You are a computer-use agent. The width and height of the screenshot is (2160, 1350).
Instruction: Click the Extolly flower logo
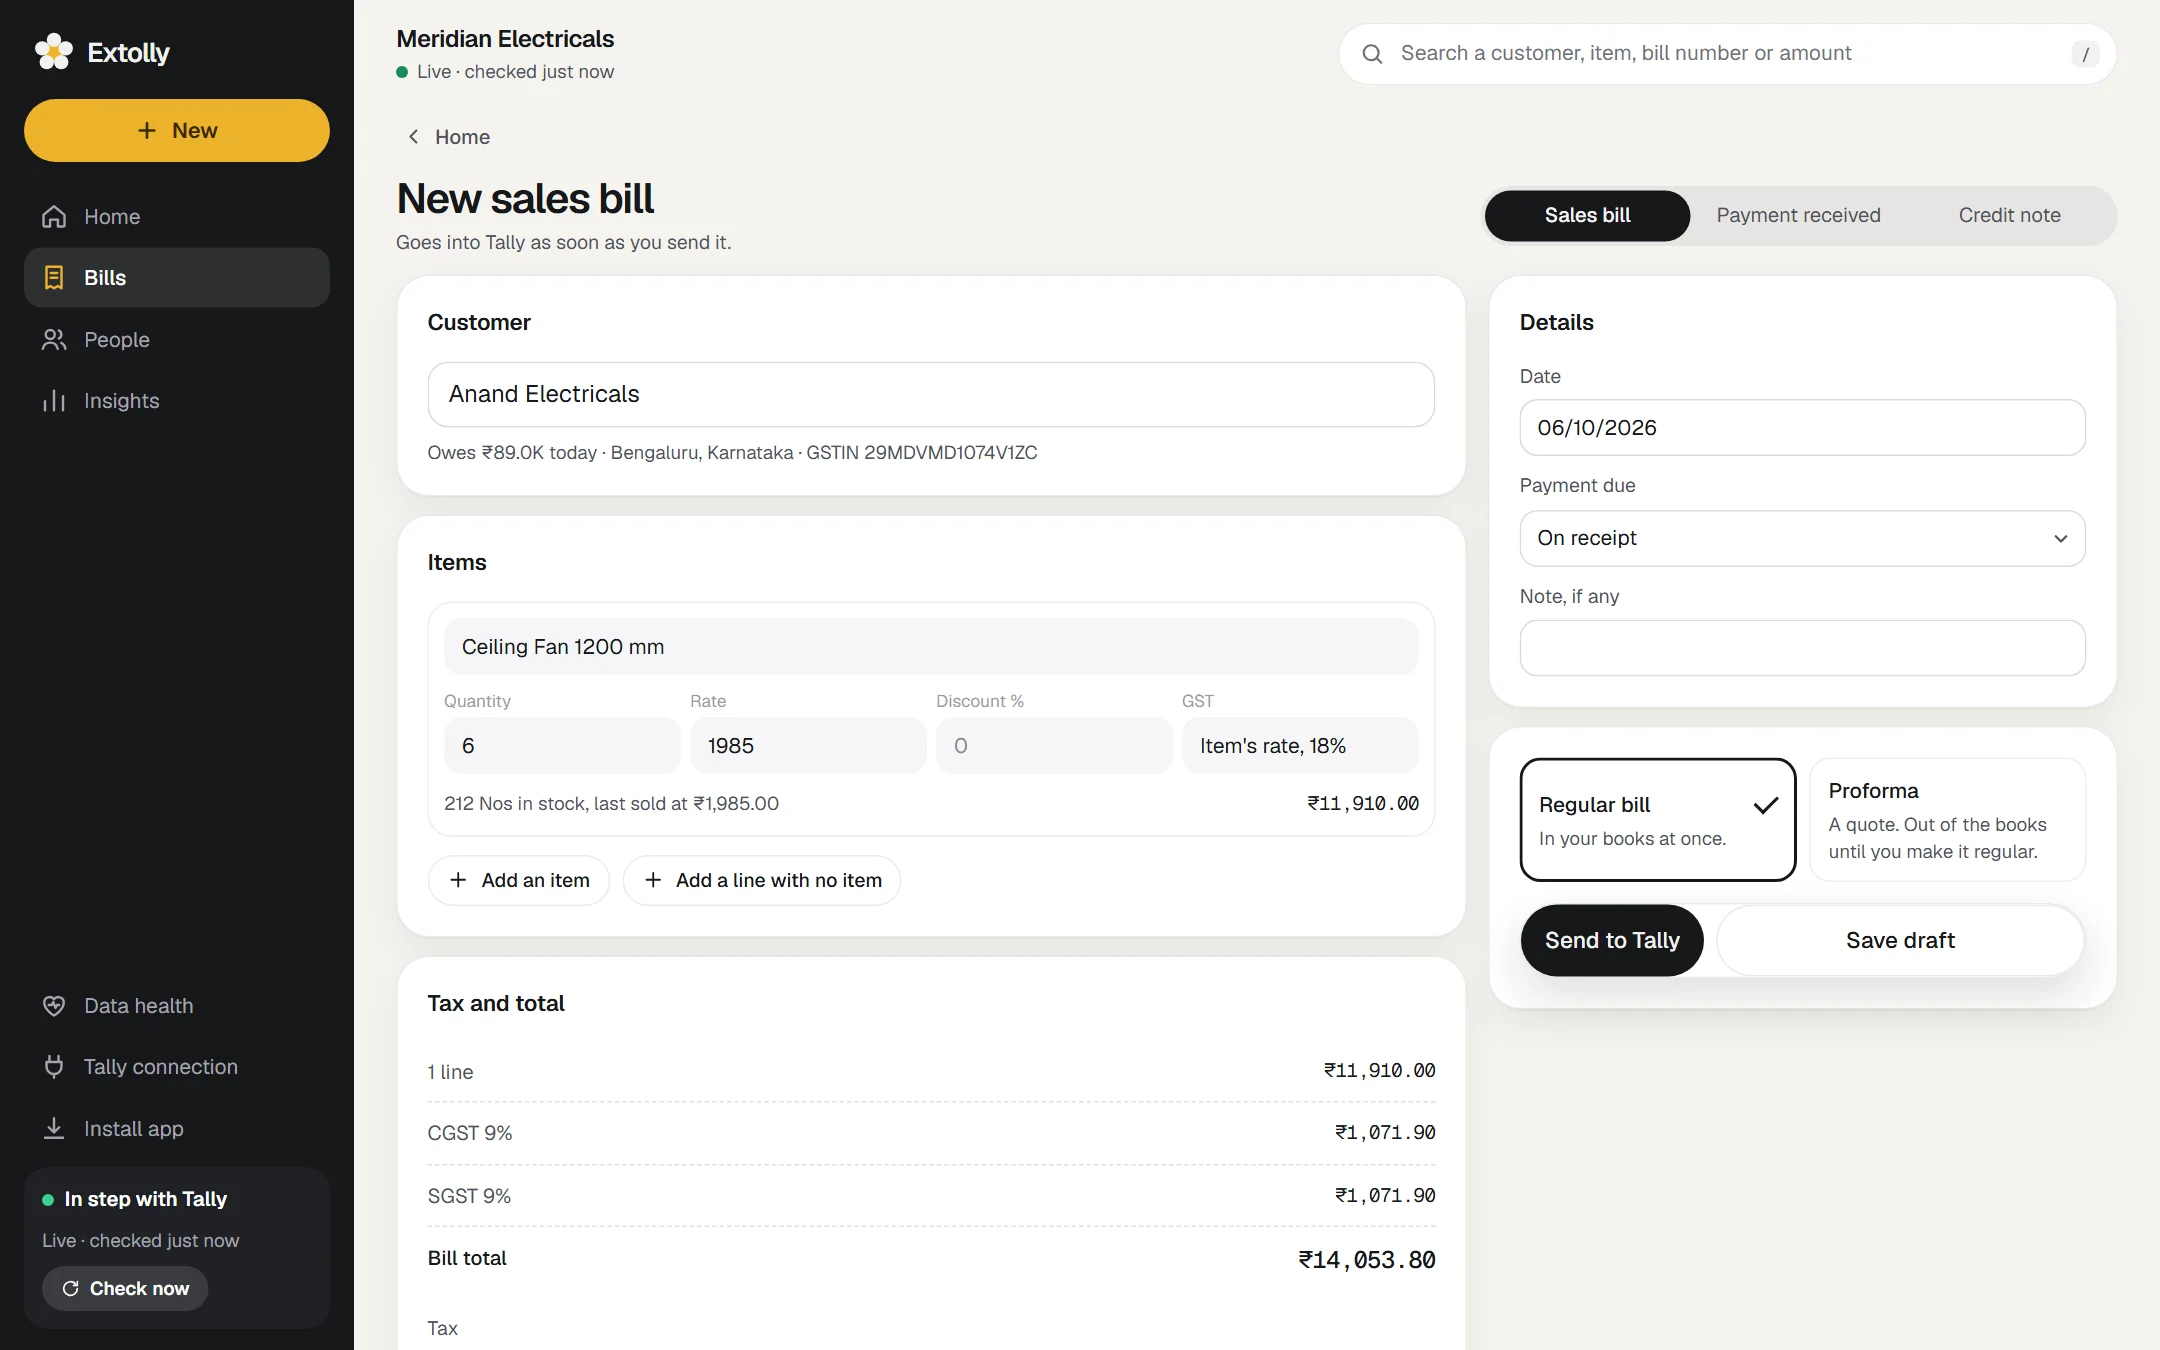pyautogui.click(x=54, y=52)
